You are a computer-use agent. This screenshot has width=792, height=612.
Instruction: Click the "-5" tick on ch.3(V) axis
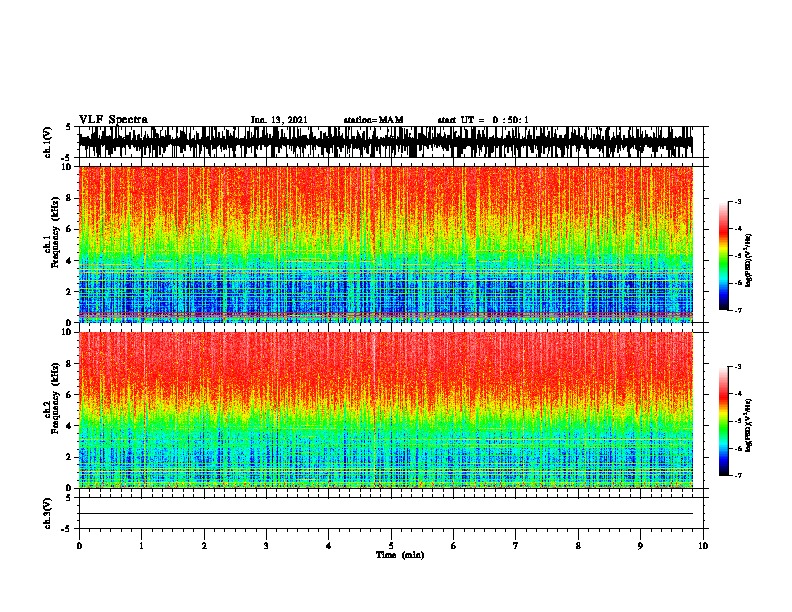point(67,529)
